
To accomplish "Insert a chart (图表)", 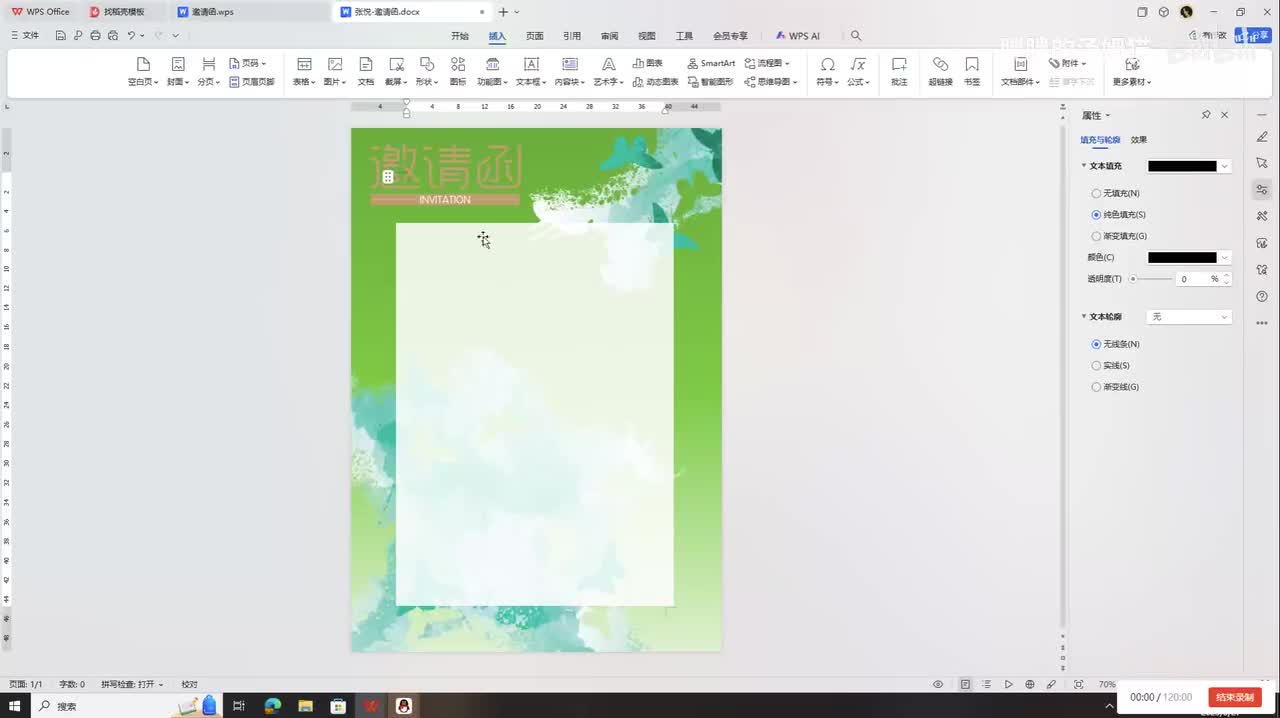I will pos(648,63).
